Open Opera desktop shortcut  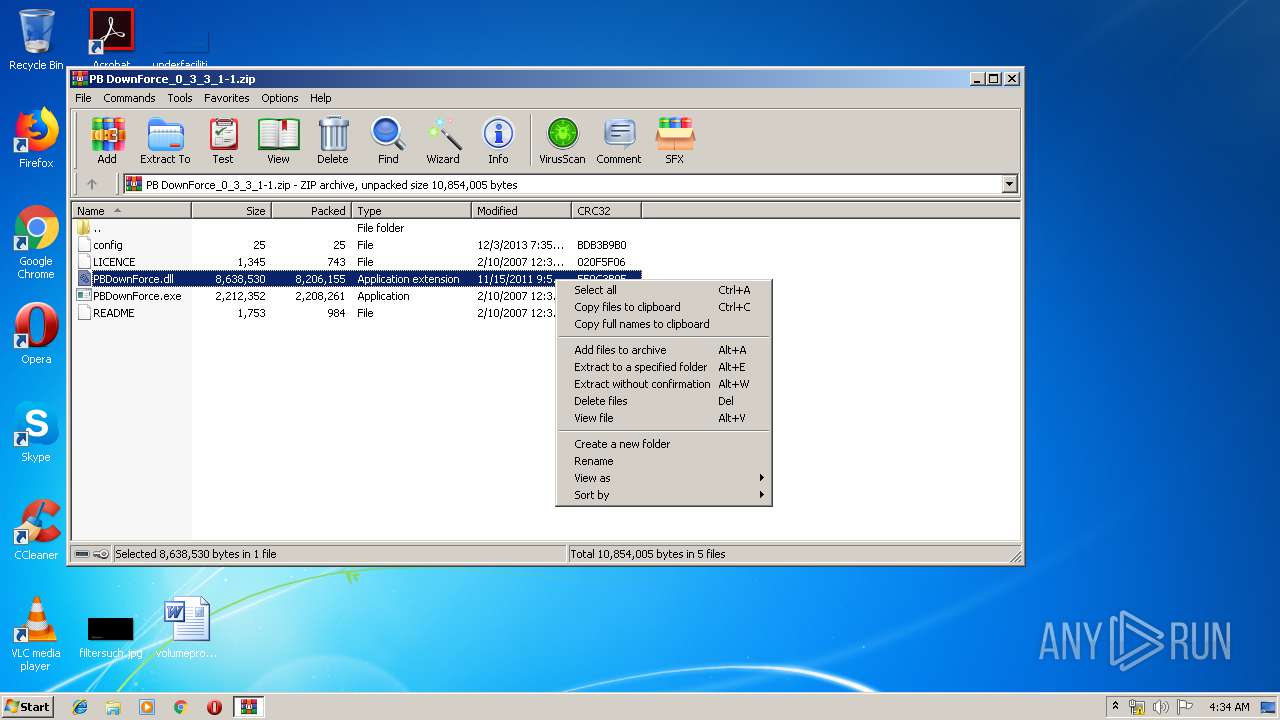pyautogui.click(x=36, y=334)
